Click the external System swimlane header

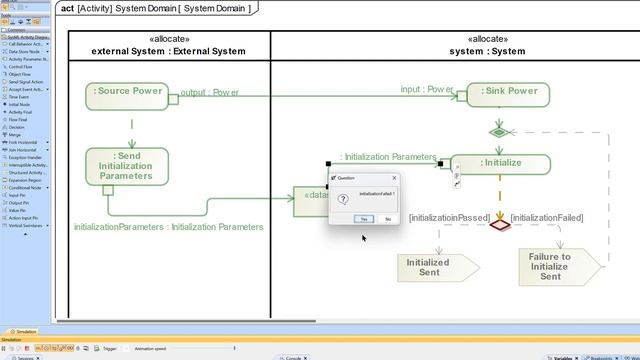169,45
